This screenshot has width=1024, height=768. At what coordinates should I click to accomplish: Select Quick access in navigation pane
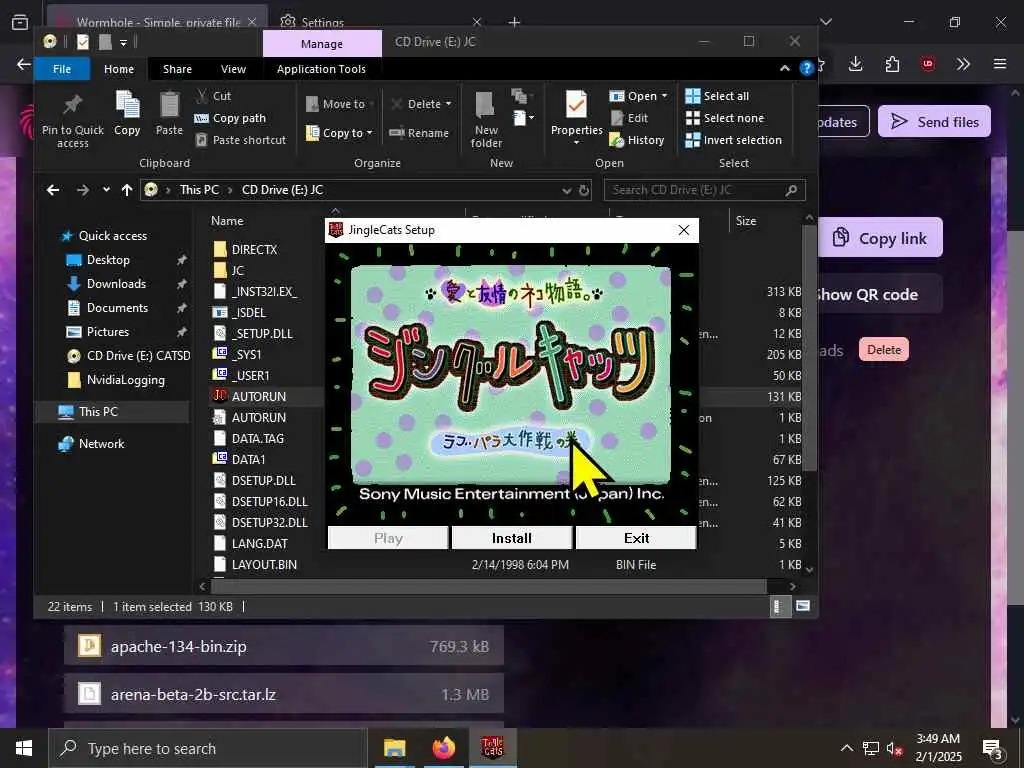112,236
